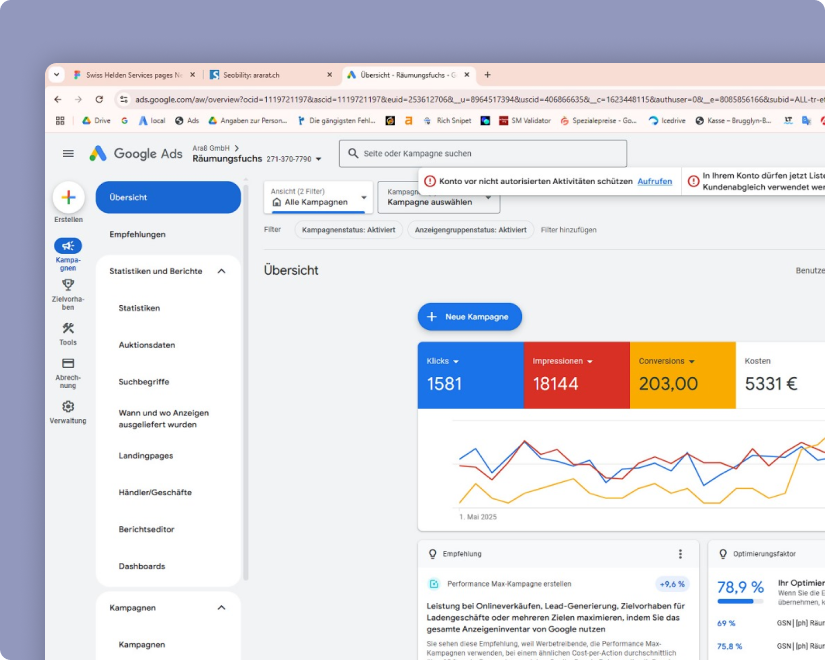This screenshot has width=825, height=660.
Task: Open the hamburger main menu
Action: pos(68,154)
